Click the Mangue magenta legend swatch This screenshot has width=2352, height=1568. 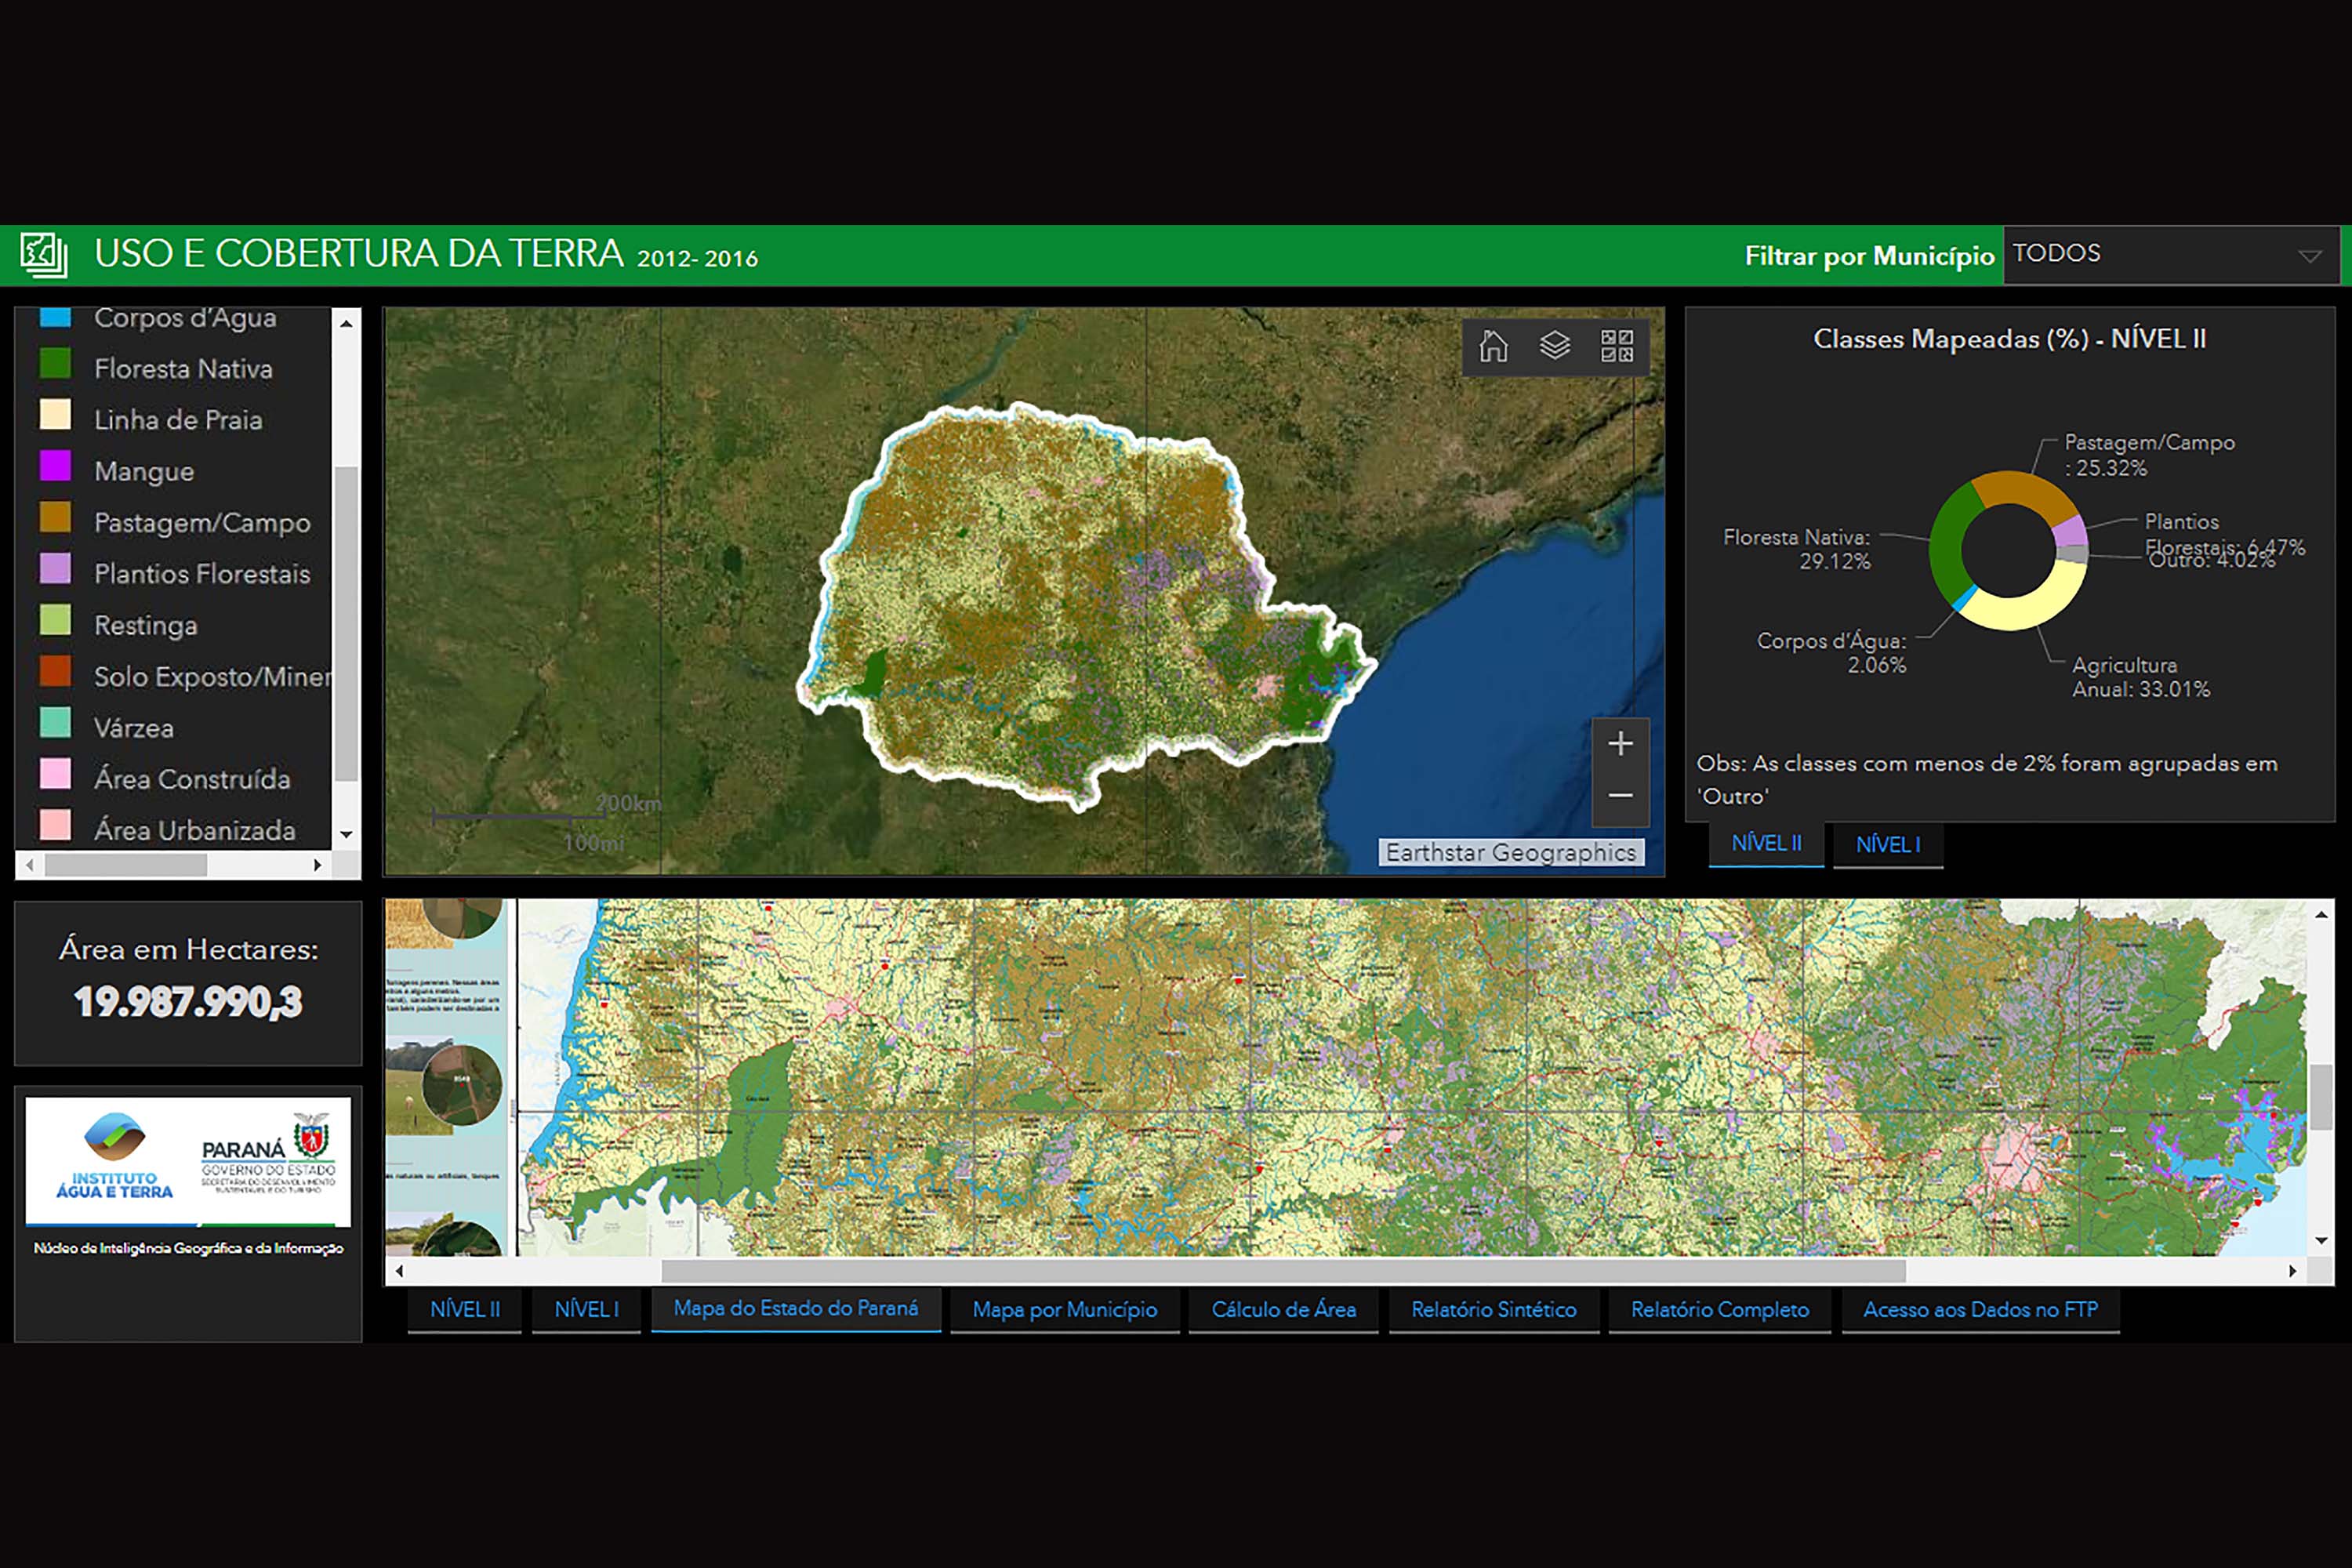(55, 467)
